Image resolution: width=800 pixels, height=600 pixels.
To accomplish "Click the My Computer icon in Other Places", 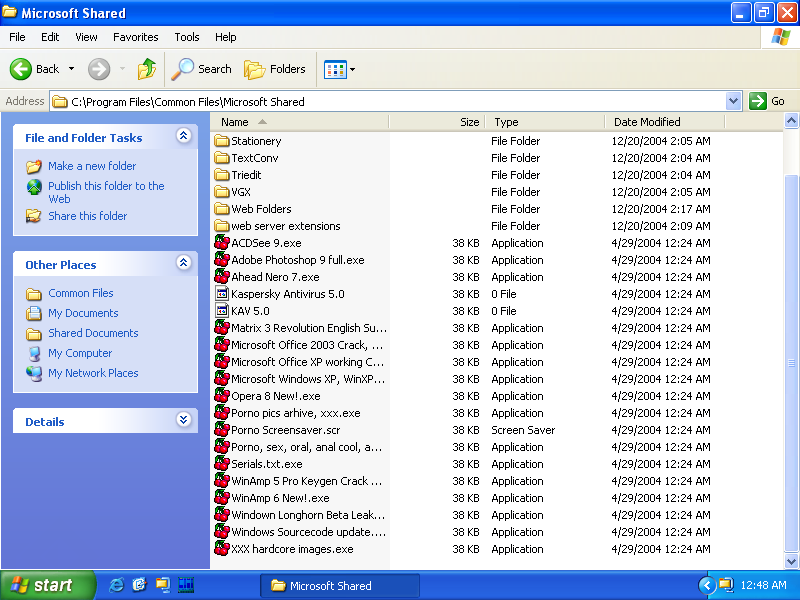I will (34, 353).
